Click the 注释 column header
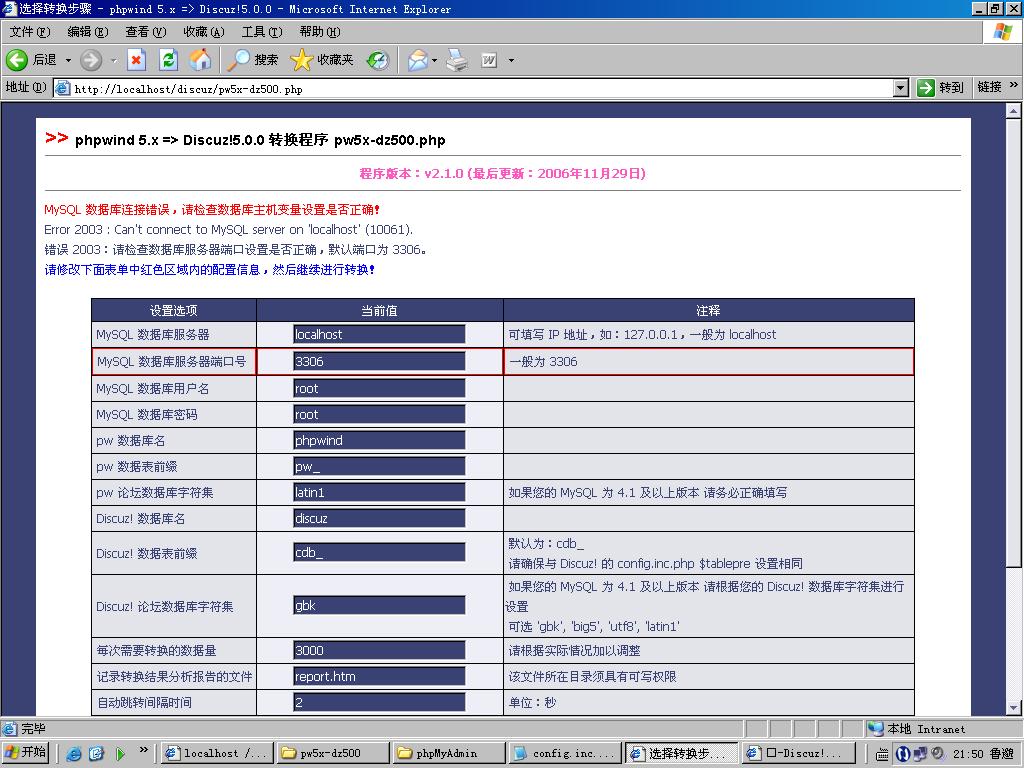This screenshot has height=768, width=1024. pyautogui.click(x=709, y=311)
